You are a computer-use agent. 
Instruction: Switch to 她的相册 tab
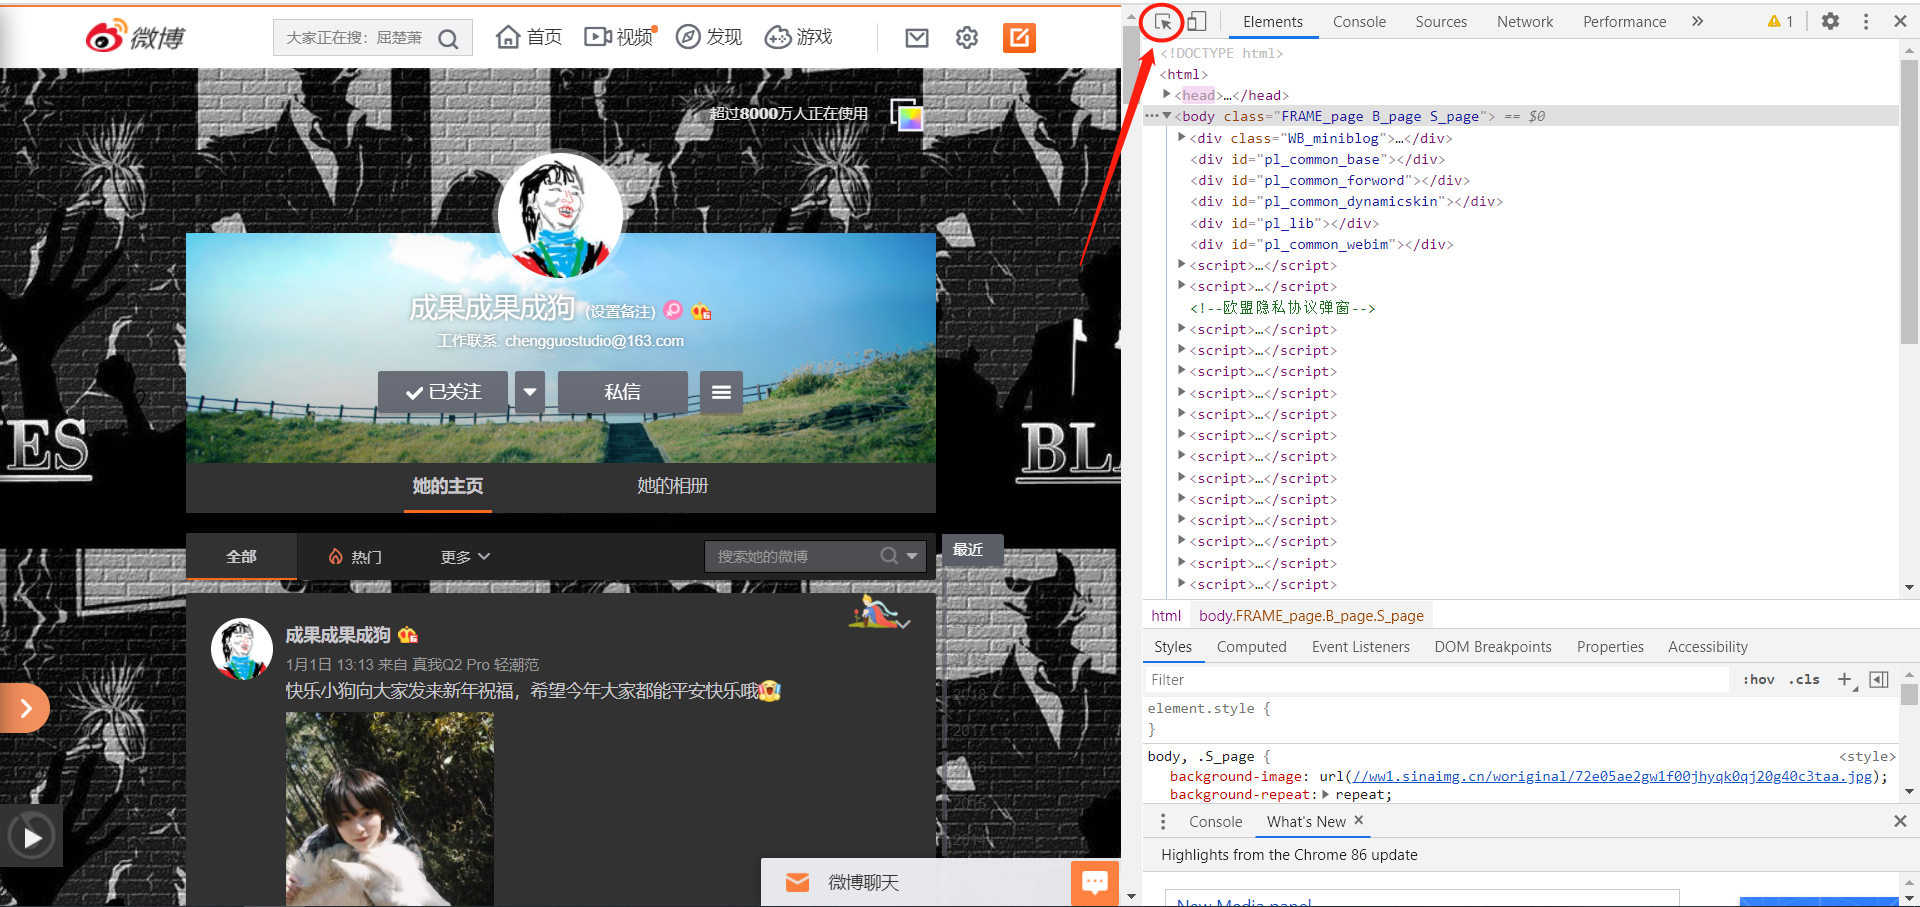(x=672, y=486)
